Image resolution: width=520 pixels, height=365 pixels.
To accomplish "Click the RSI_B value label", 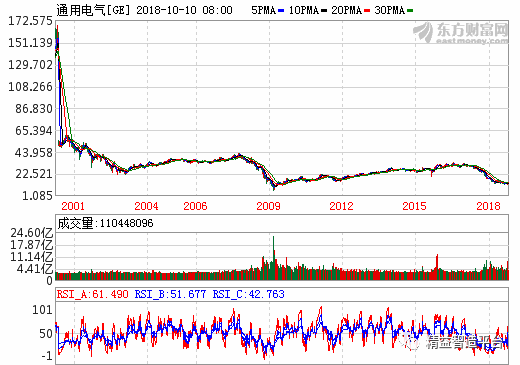I will 170,294.
